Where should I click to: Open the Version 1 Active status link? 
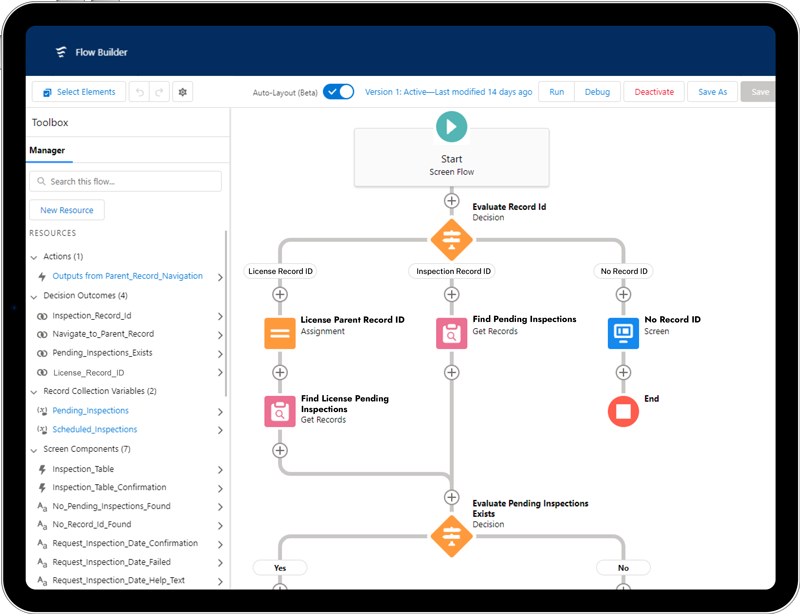pyautogui.click(x=448, y=92)
